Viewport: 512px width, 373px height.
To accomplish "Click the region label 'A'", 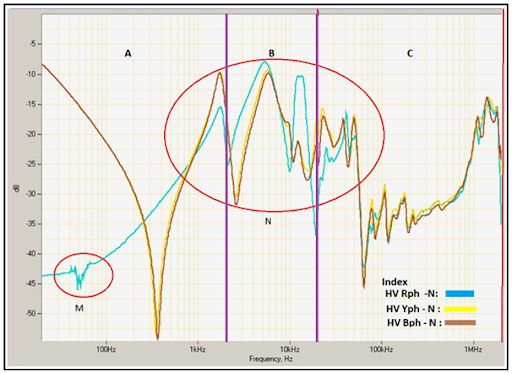I will [128, 53].
